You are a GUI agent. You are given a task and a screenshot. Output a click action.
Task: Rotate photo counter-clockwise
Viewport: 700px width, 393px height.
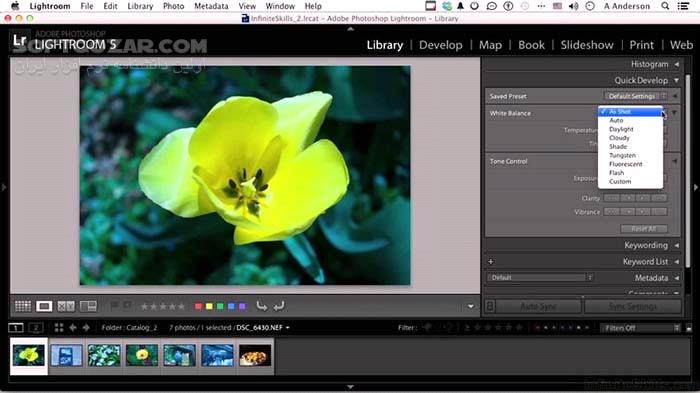click(262, 306)
